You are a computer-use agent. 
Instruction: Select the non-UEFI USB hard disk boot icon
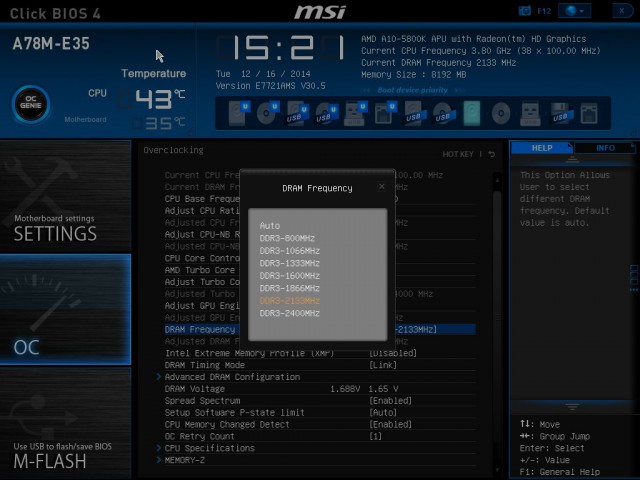tap(415, 113)
